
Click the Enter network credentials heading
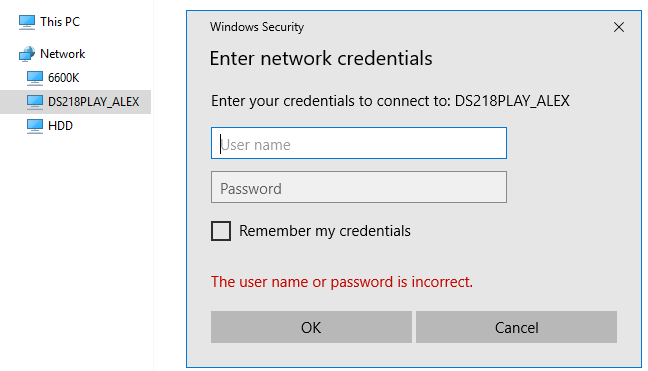point(321,58)
